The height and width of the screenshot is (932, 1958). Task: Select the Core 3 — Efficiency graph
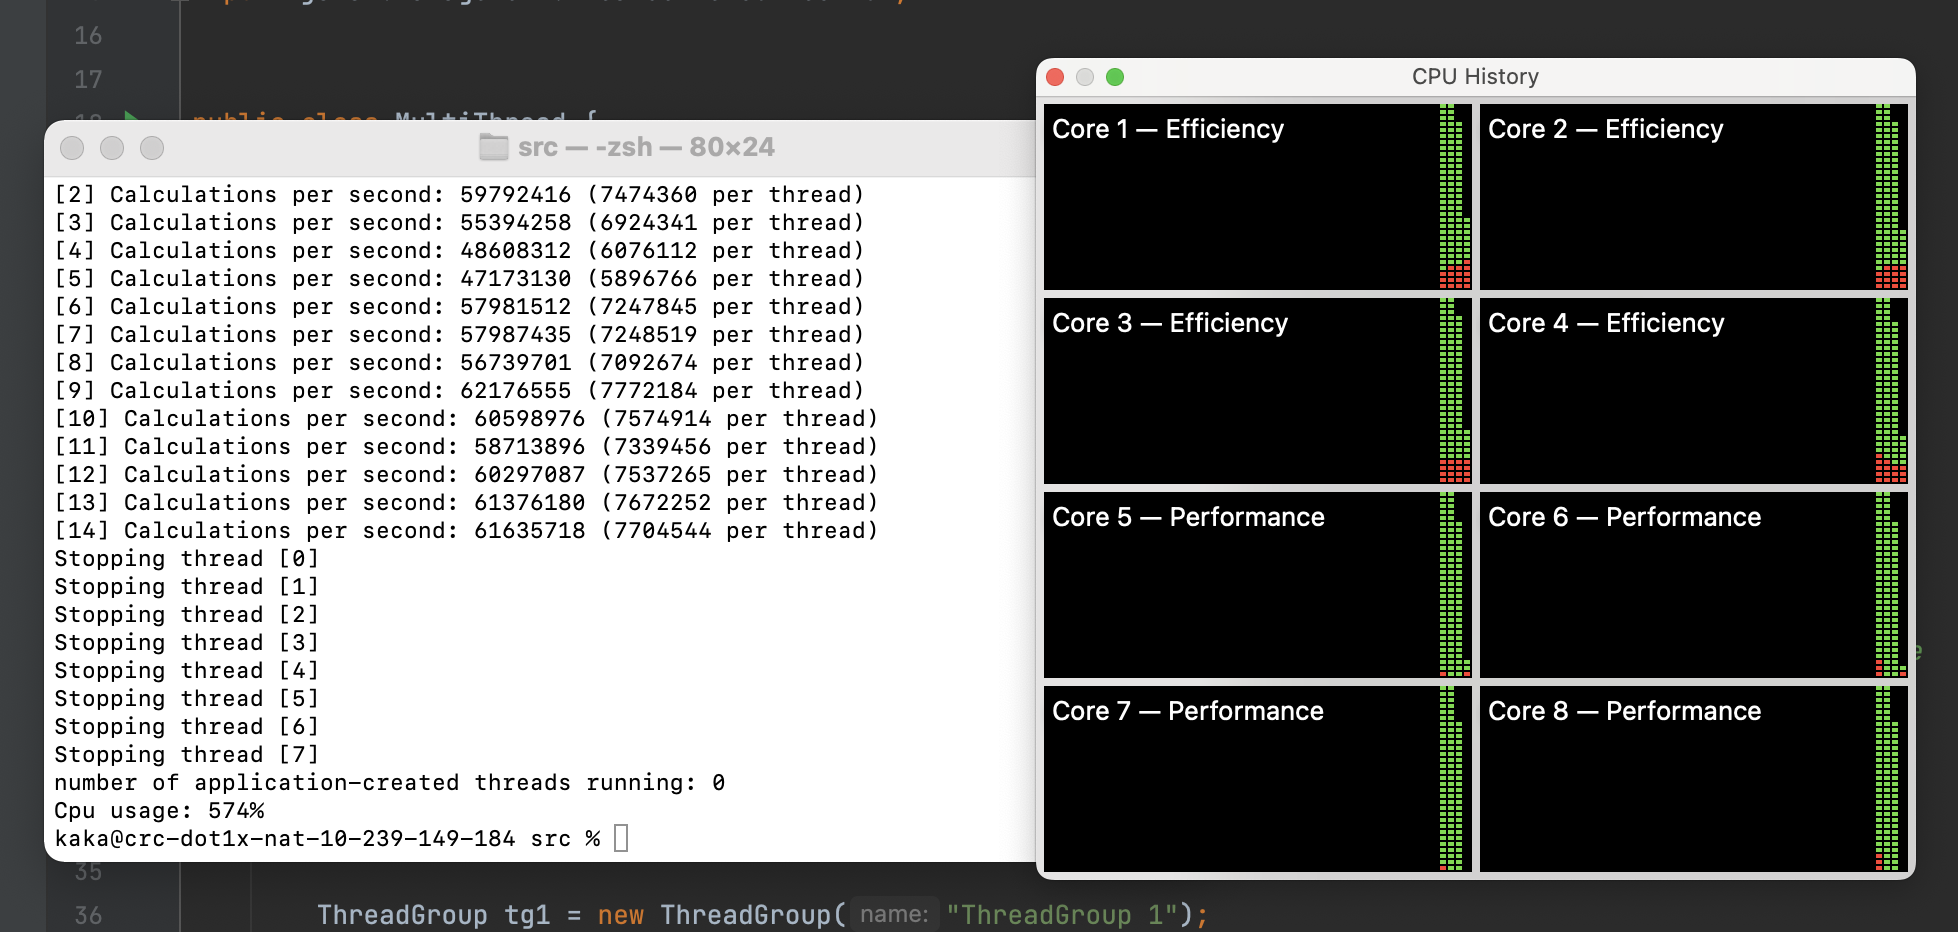pyautogui.click(x=1257, y=391)
